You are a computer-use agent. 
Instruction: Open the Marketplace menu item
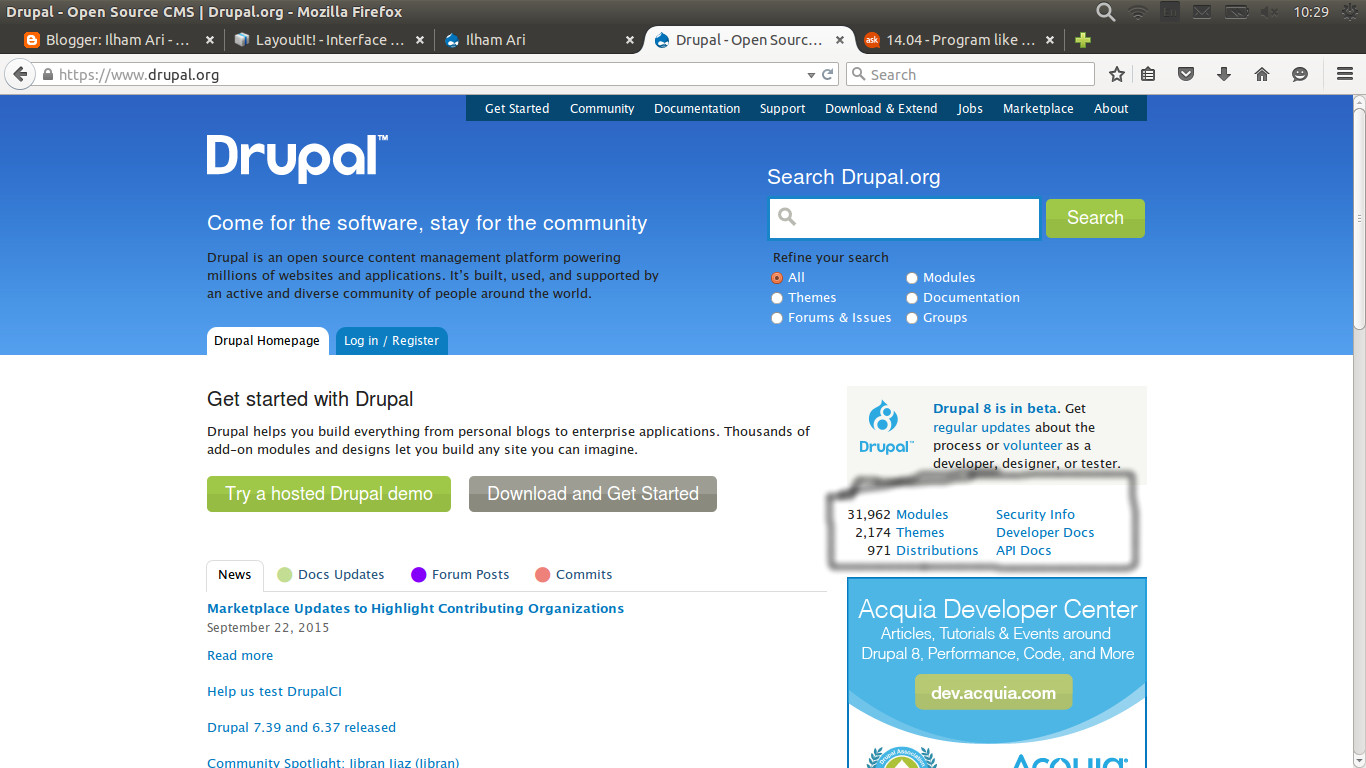coord(1038,108)
